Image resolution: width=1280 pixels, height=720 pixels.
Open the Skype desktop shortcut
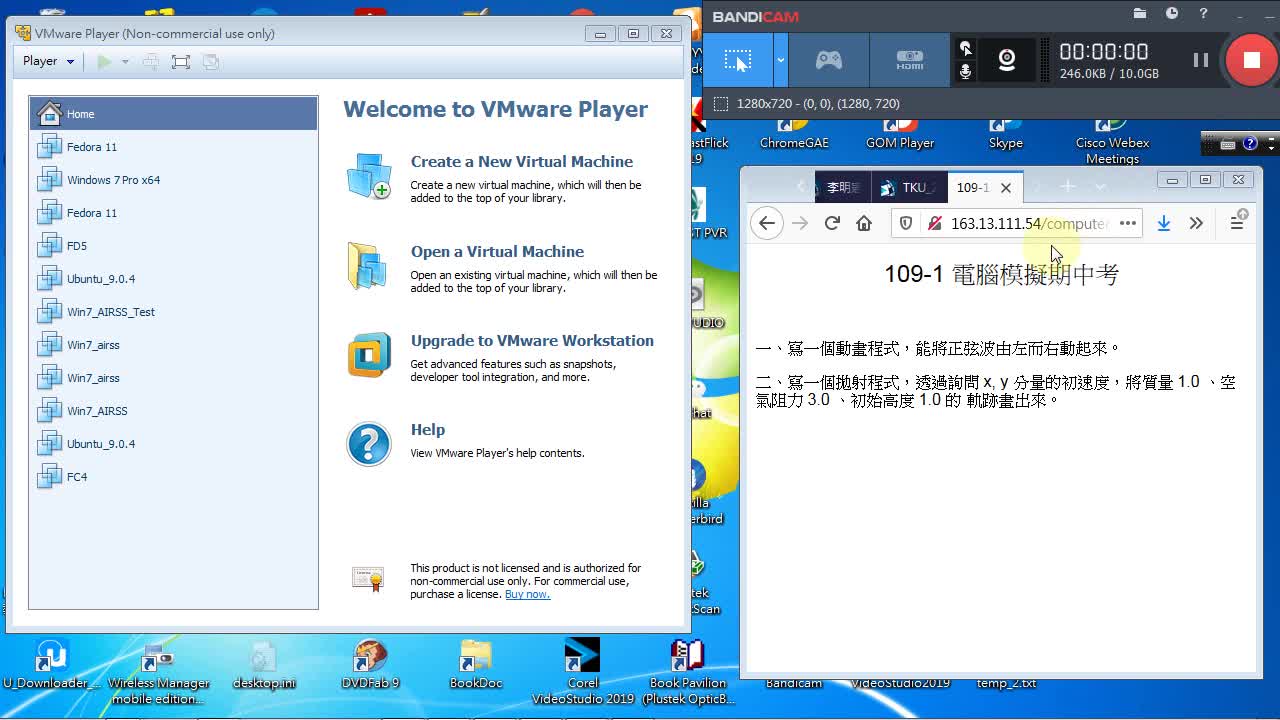pyautogui.click(x=1005, y=134)
